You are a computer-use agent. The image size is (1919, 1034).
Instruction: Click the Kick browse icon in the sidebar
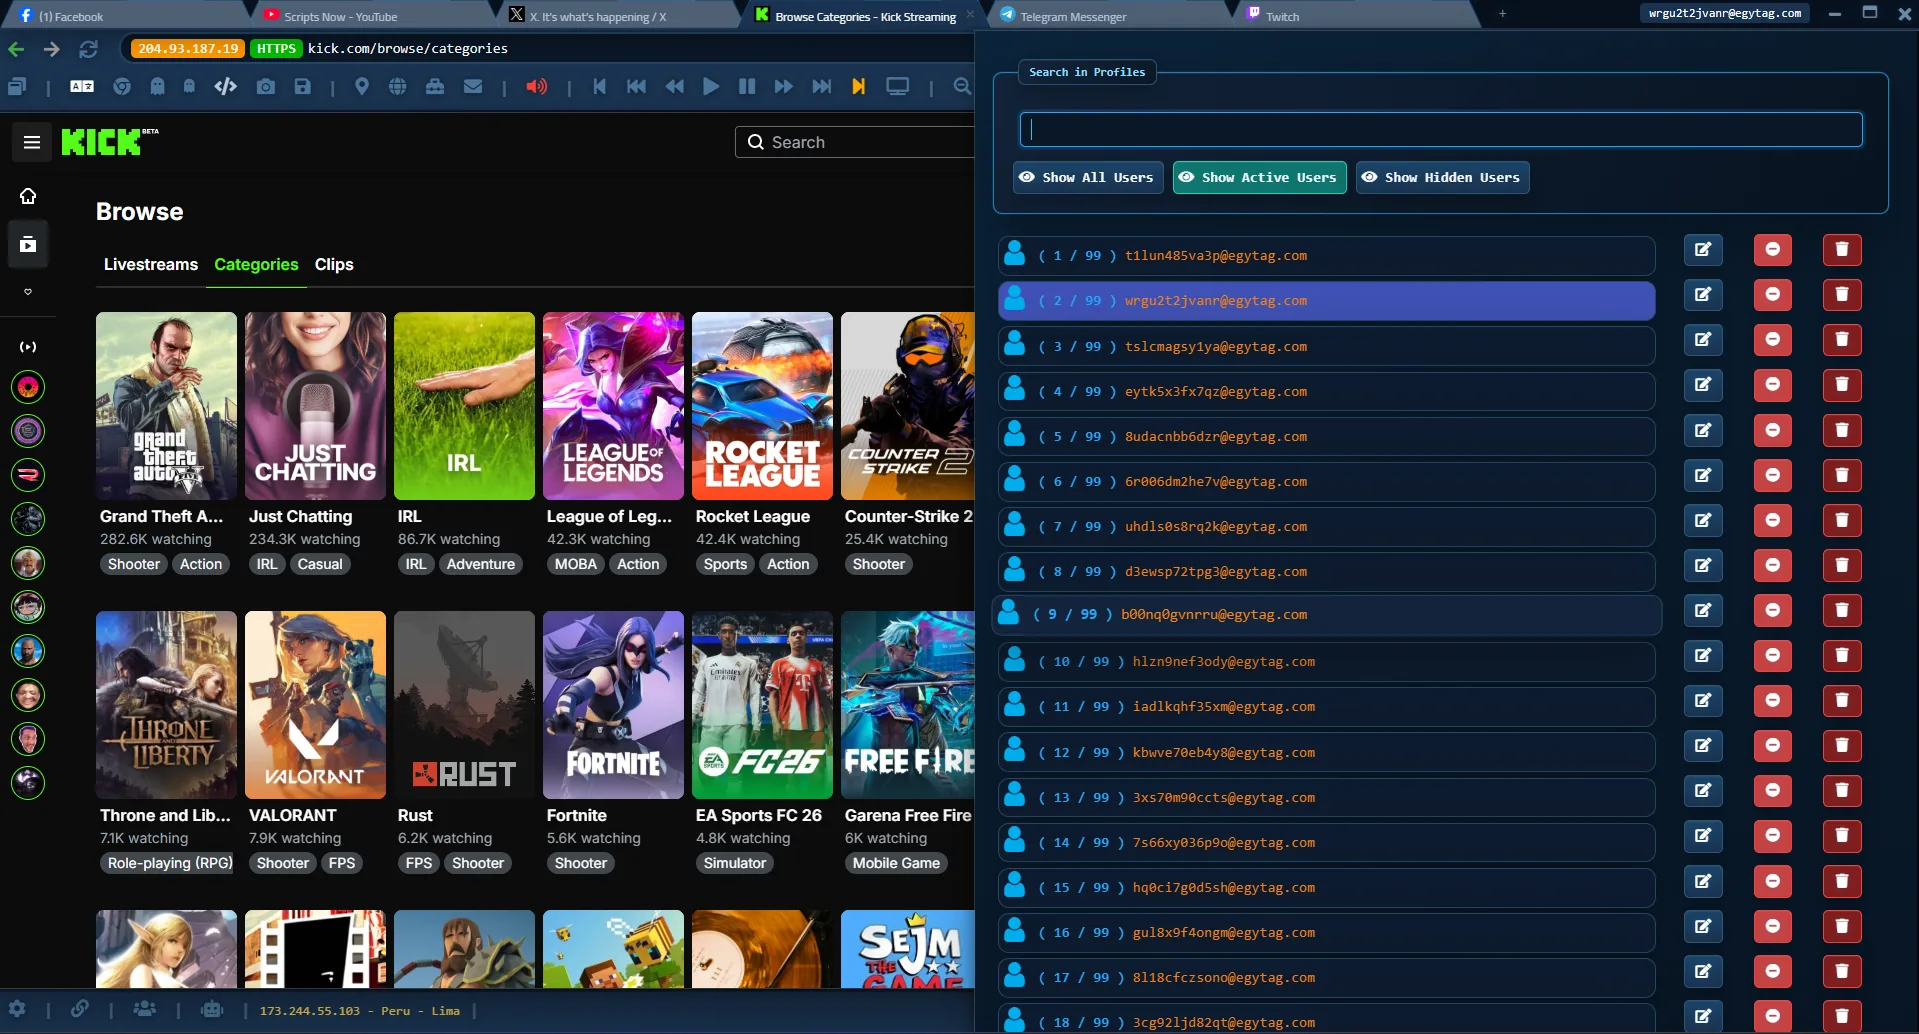[28, 244]
